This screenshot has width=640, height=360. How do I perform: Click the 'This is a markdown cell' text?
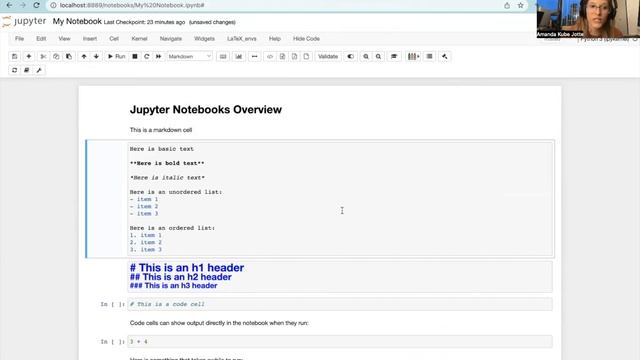tap(161, 130)
